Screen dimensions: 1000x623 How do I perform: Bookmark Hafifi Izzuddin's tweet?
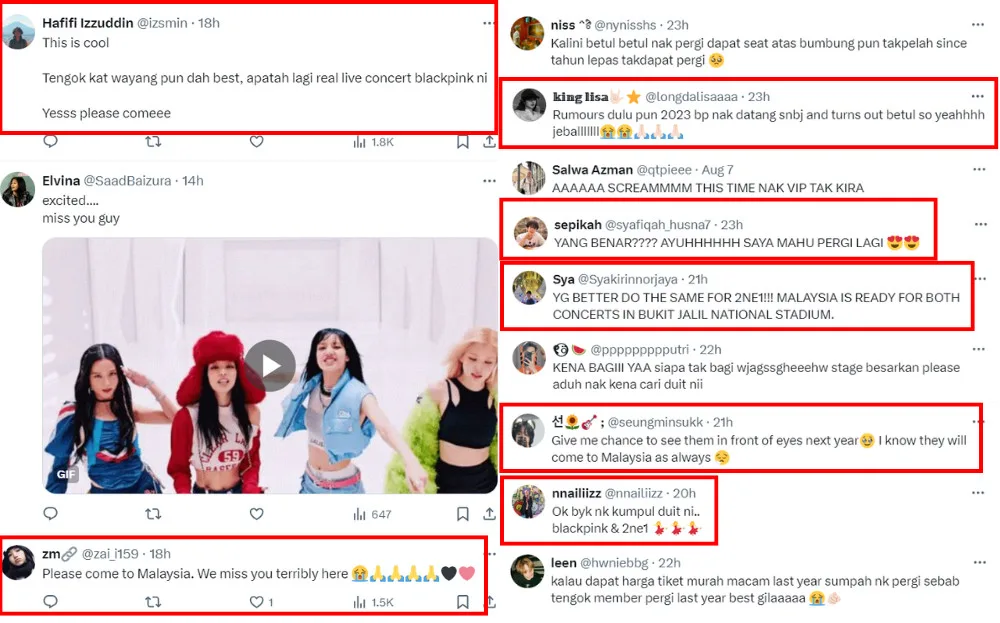(x=463, y=142)
